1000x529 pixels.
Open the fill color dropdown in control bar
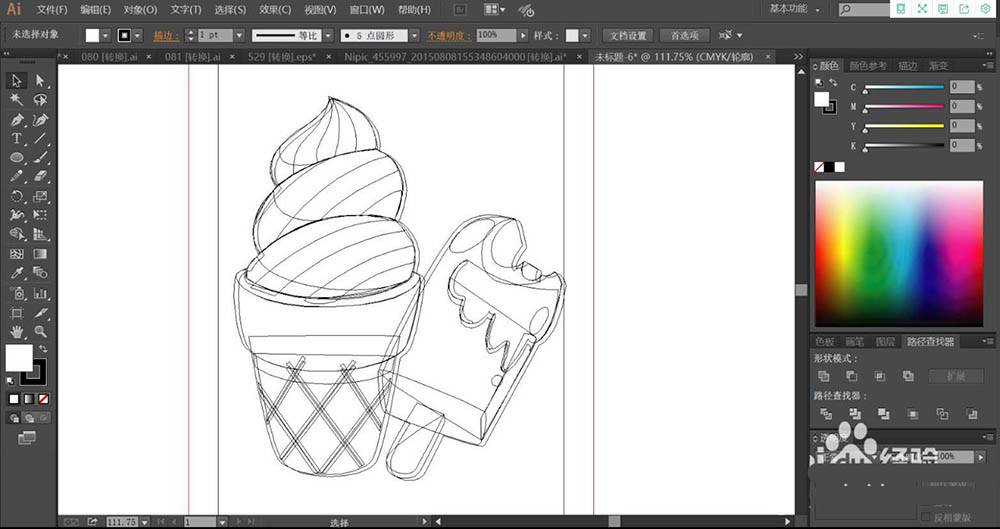(x=106, y=35)
